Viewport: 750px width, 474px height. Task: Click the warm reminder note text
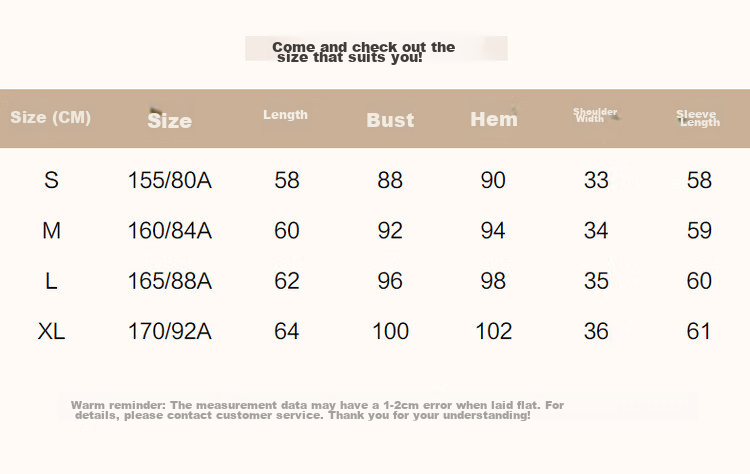pos(318,410)
